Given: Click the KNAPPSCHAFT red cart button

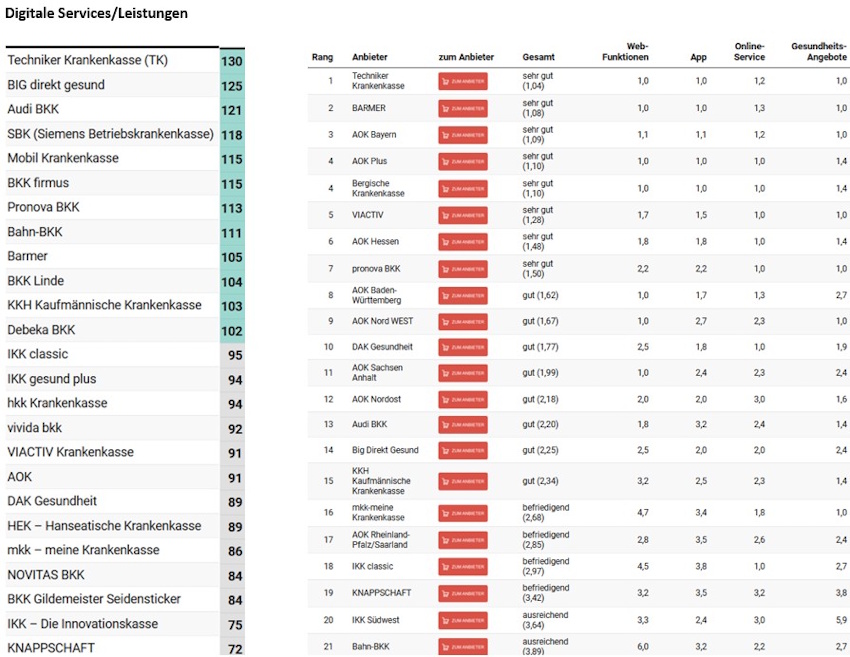Looking at the screenshot, I should point(462,593).
